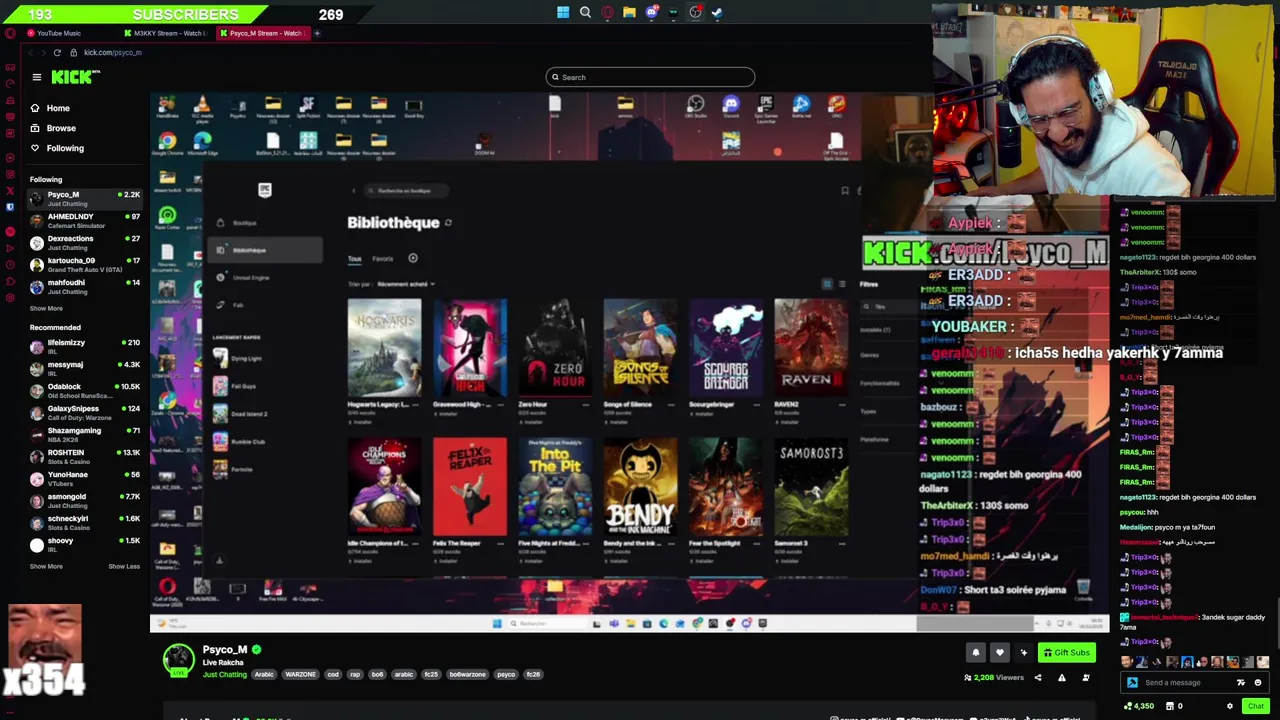Viewport: 1280px width, 720px height.
Task: Expand Following list with Show More
Action: [x=46, y=308]
